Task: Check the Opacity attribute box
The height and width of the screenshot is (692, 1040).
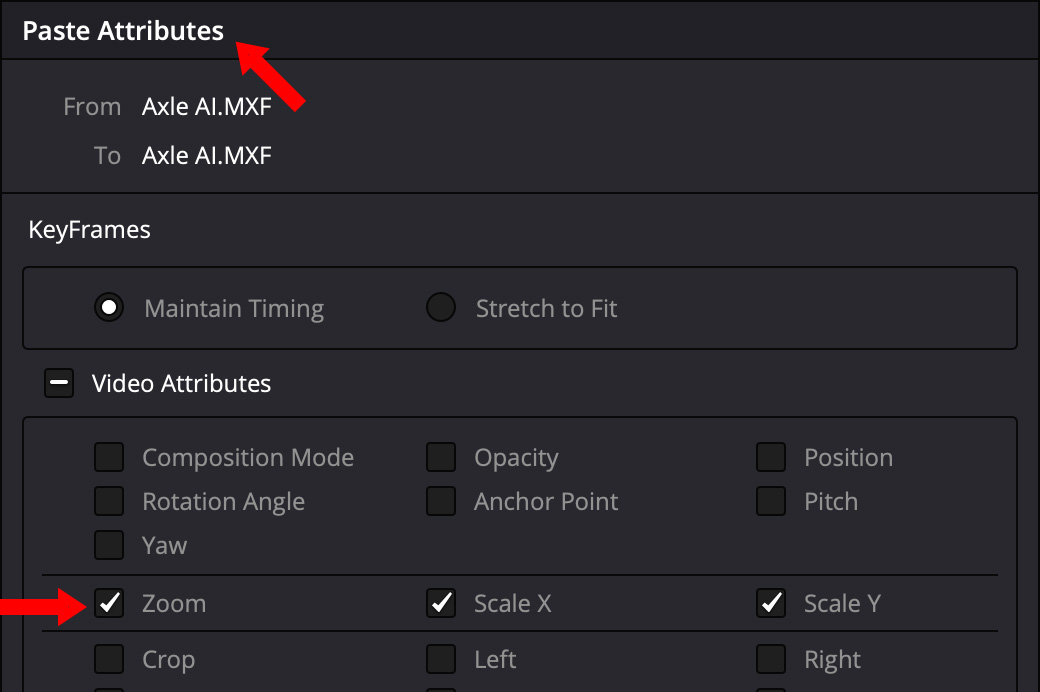Action: (x=441, y=458)
